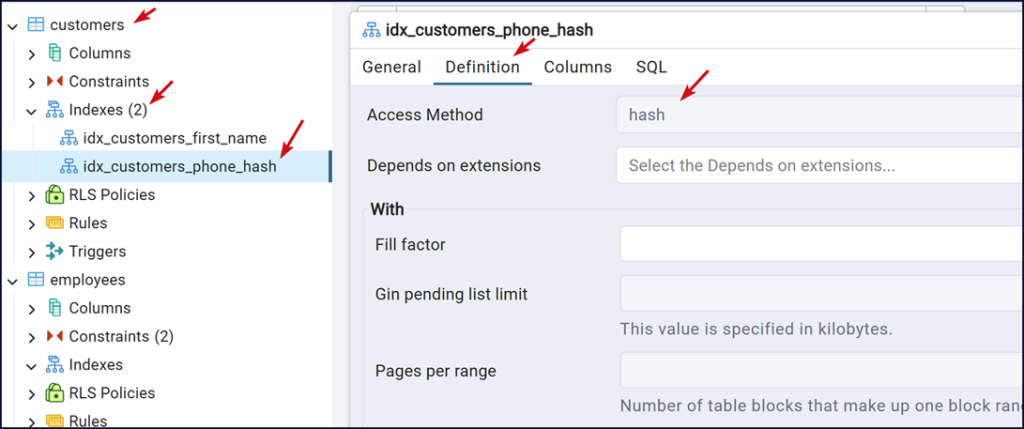The width and height of the screenshot is (1024, 429).
Task: Click the customers table icon
Action: (36, 24)
